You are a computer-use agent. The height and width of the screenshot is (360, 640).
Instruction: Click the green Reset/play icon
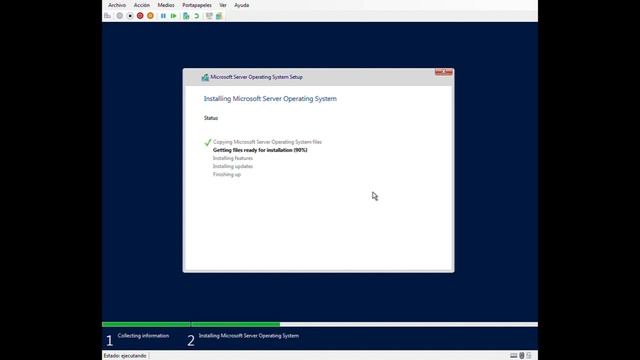click(x=173, y=16)
